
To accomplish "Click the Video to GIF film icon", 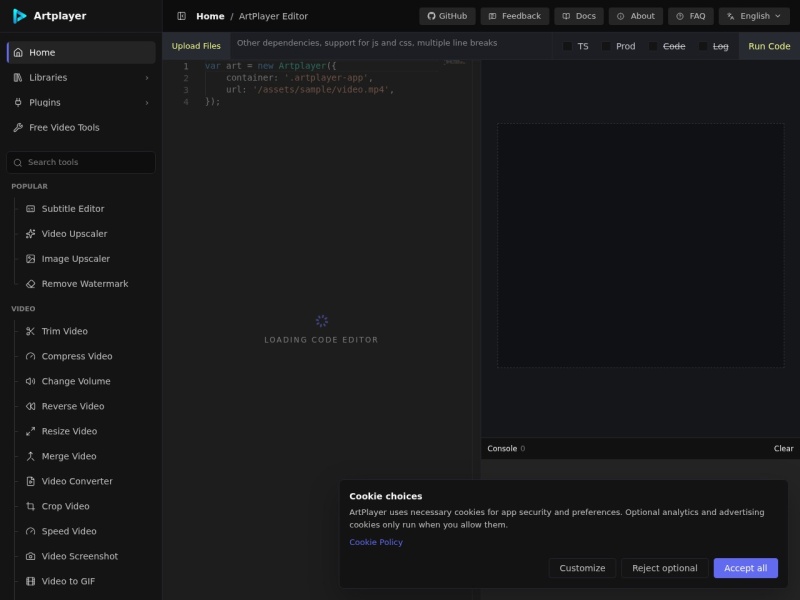I will coord(31,581).
